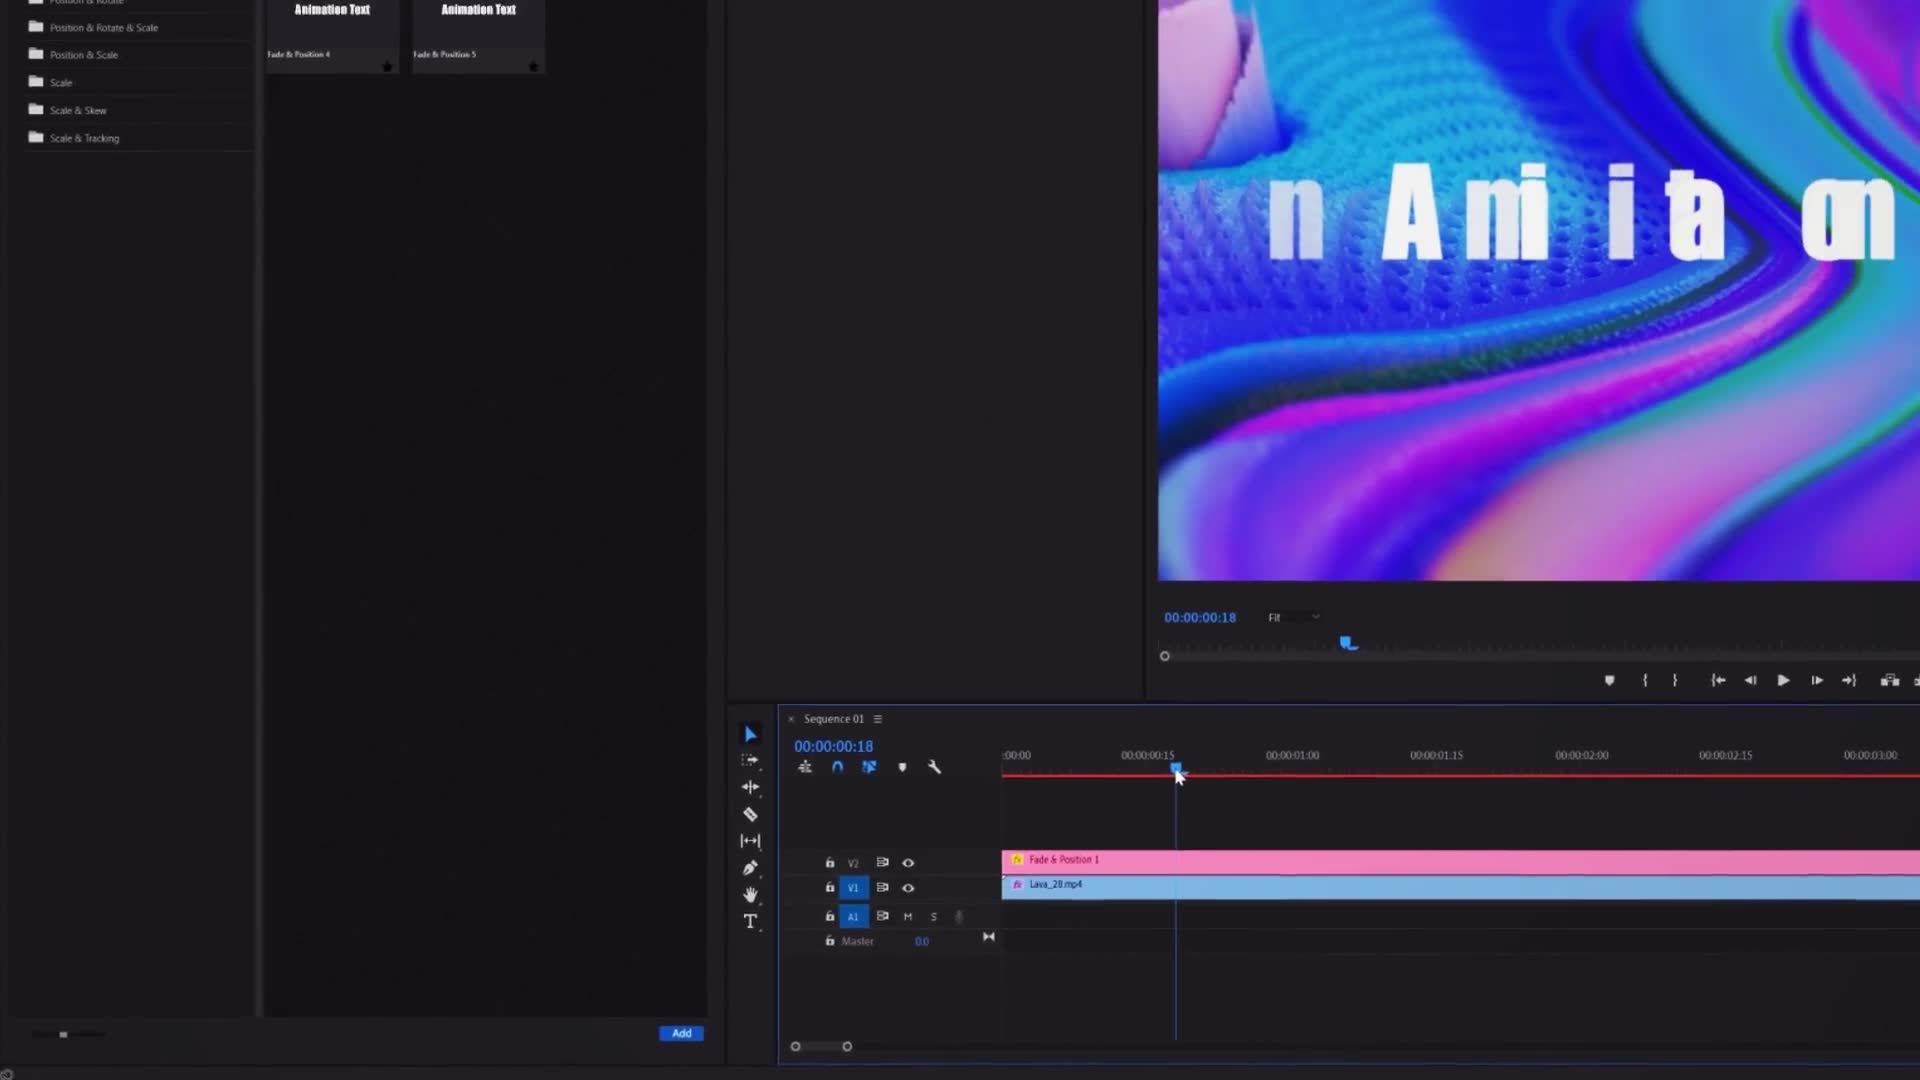The height and width of the screenshot is (1080, 1920).
Task: Toggle V1 track targeting
Action: coord(853,888)
